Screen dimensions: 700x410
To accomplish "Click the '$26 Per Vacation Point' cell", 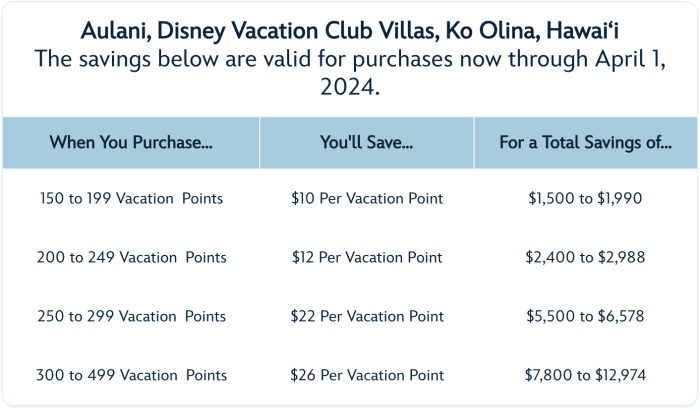I will point(367,375).
